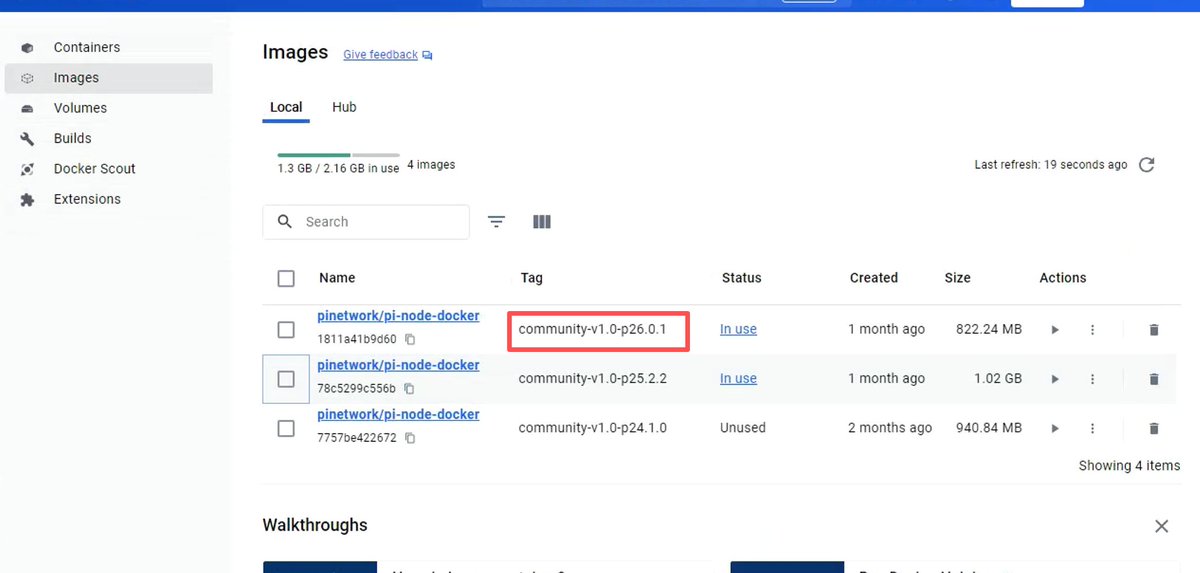1200x573 pixels.
Task: Click the search magnifier icon
Action: click(x=285, y=222)
